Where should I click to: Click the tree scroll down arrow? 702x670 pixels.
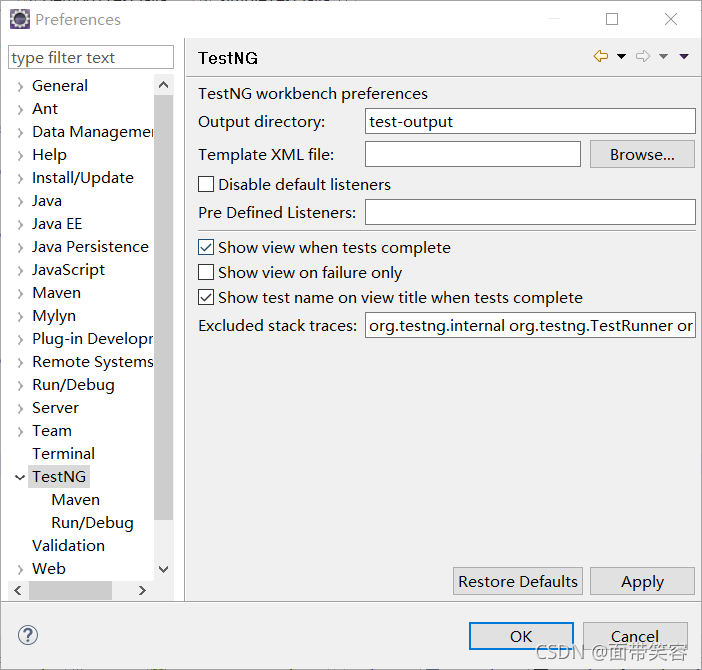(x=163, y=569)
